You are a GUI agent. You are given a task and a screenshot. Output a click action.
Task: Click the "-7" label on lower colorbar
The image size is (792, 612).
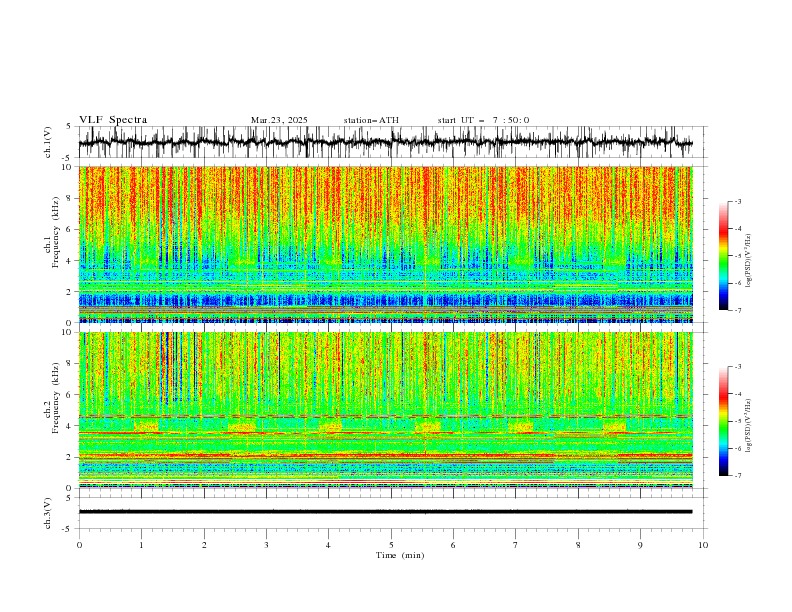[x=738, y=476]
